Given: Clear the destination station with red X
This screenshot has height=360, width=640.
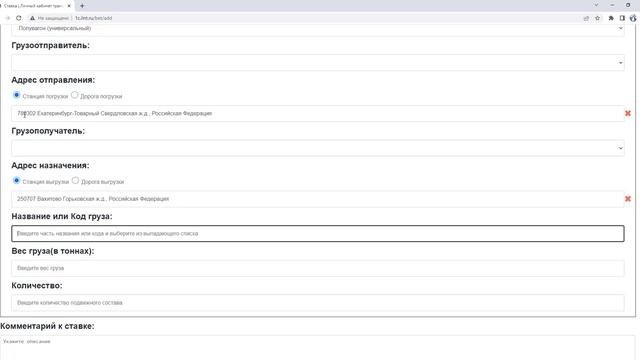Looking at the screenshot, I should point(628,199).
